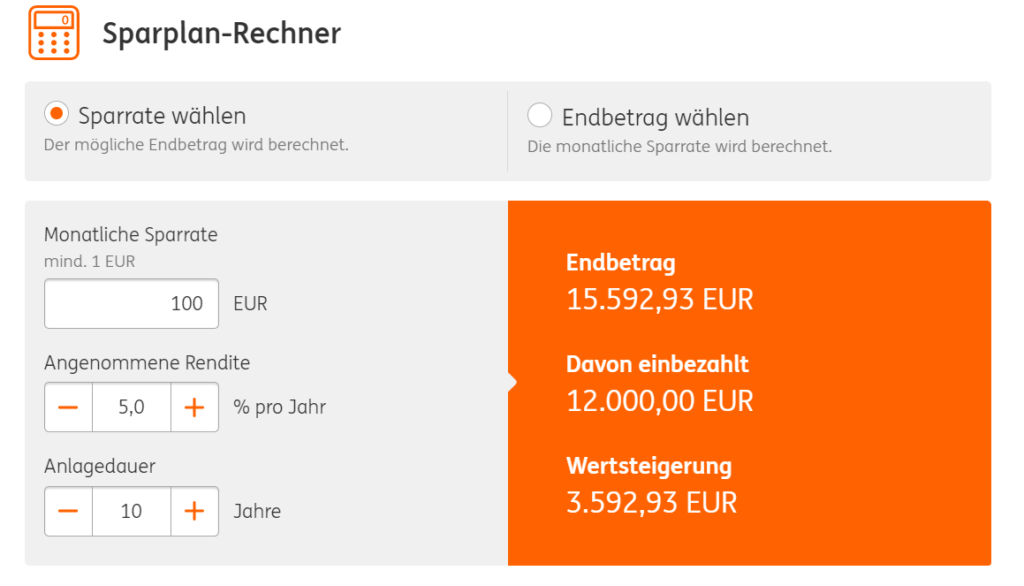
Task: Click the Monatliche Sparrate input showing 100
Action: tap(131, 303)
